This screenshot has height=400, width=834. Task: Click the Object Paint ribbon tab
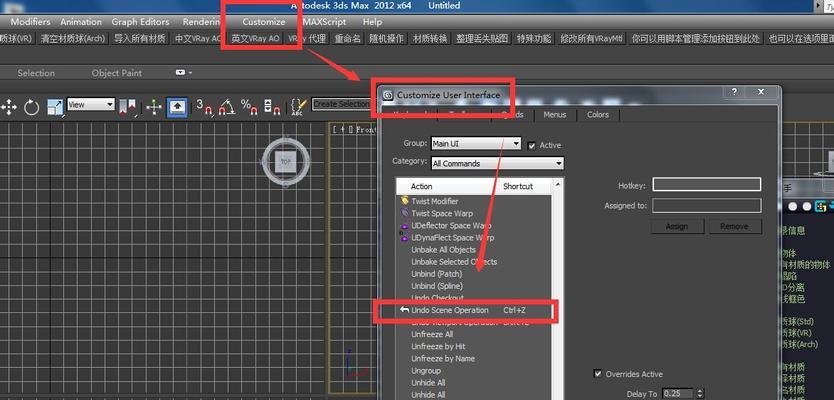click(x=116, y=73)
